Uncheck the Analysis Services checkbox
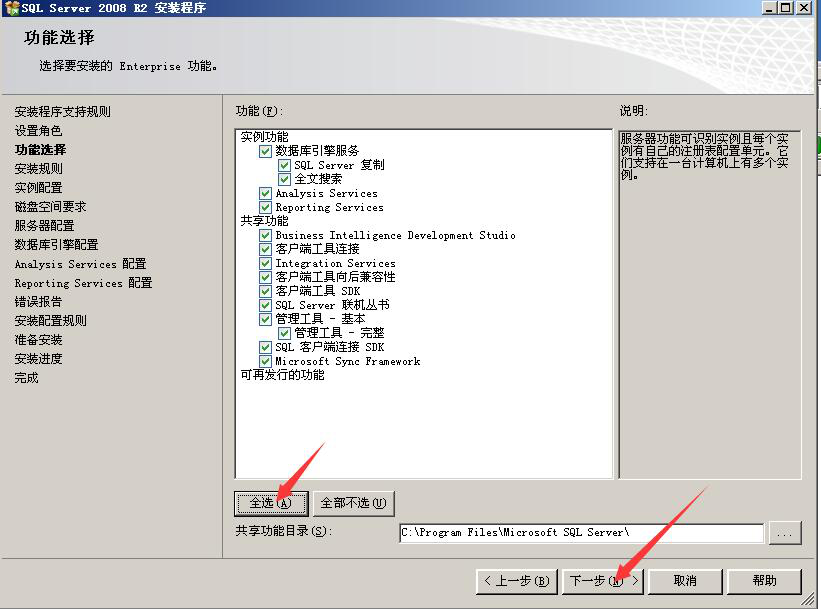Viewport: 821px width, 609px height. (265, 193)
